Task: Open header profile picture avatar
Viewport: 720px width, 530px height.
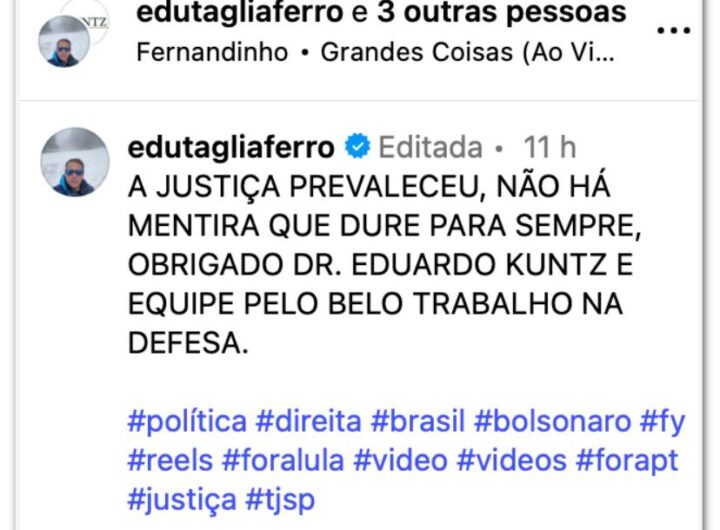Action: (x=64, y=41)
